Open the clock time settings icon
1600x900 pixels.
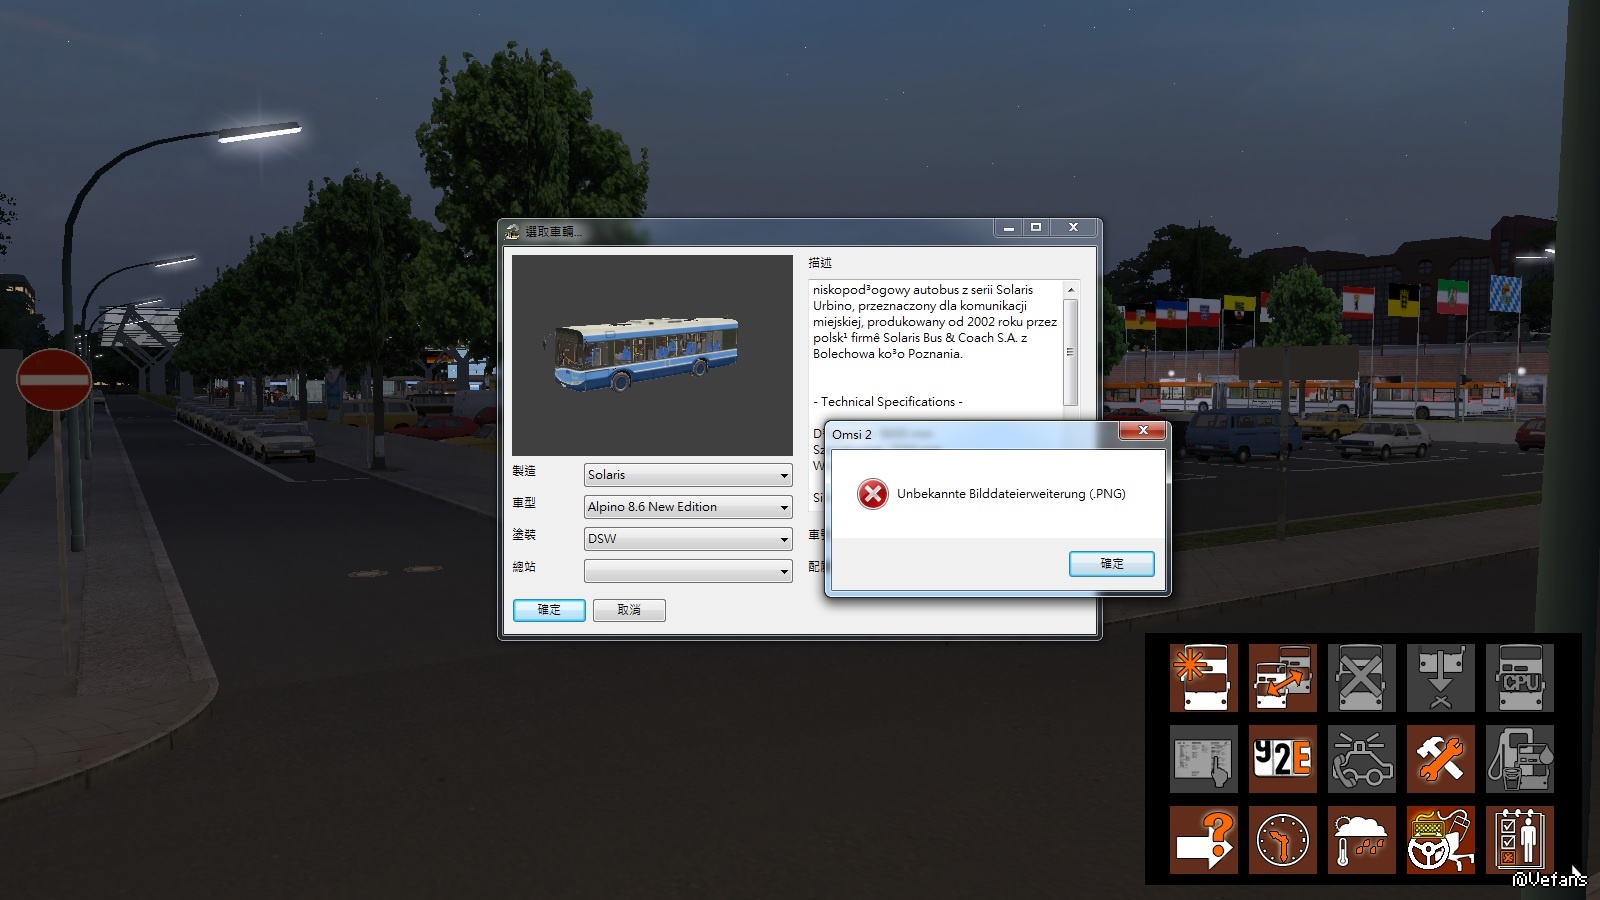coord(1283,840)
